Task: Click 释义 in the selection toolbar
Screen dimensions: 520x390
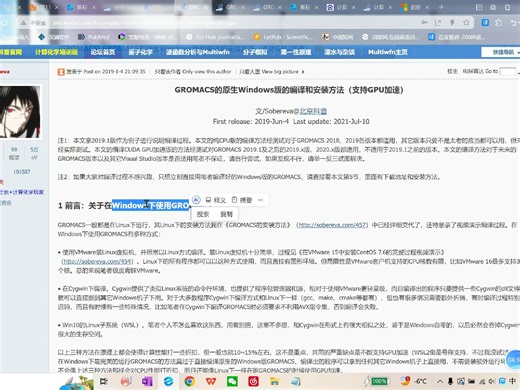Action: click(216, 200)
